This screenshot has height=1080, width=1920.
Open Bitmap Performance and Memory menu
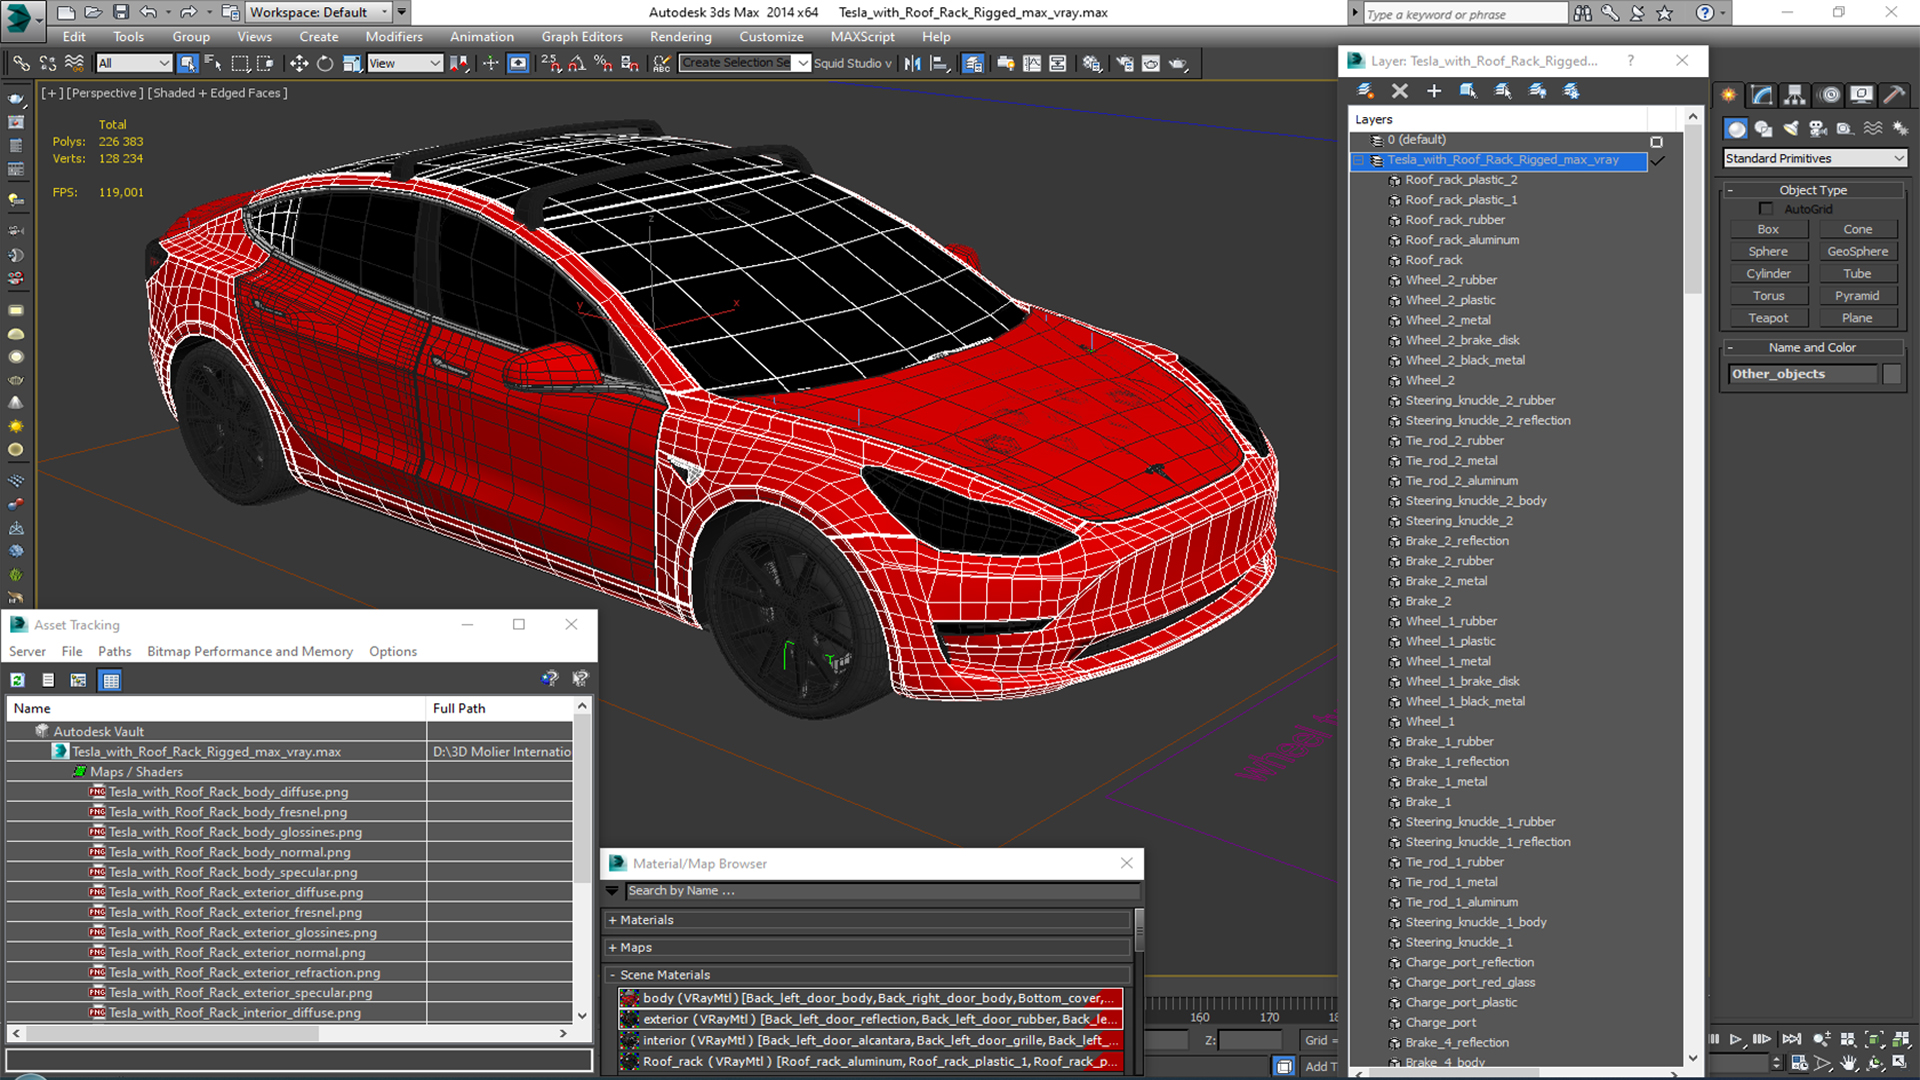click(250, 651)
